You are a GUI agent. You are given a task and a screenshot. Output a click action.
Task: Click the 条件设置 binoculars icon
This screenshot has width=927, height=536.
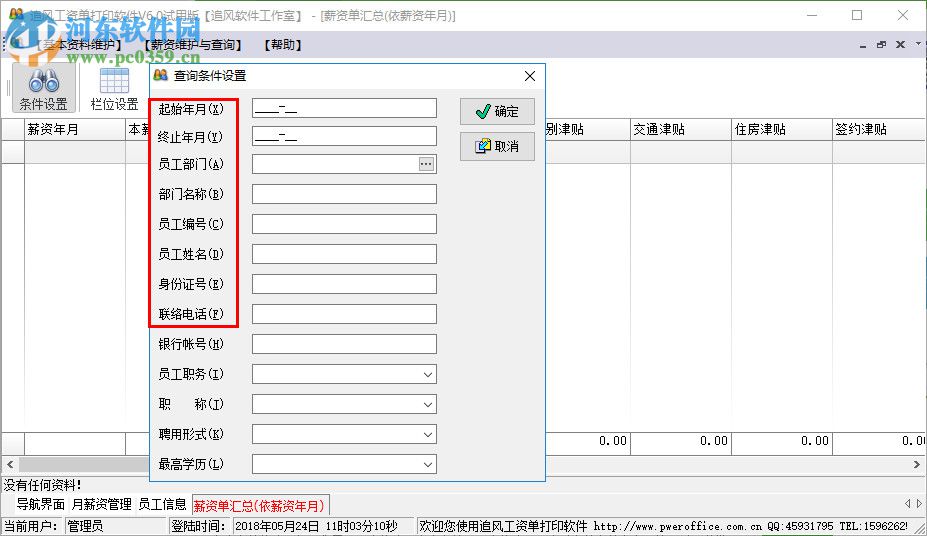click(x=44, y=87)
